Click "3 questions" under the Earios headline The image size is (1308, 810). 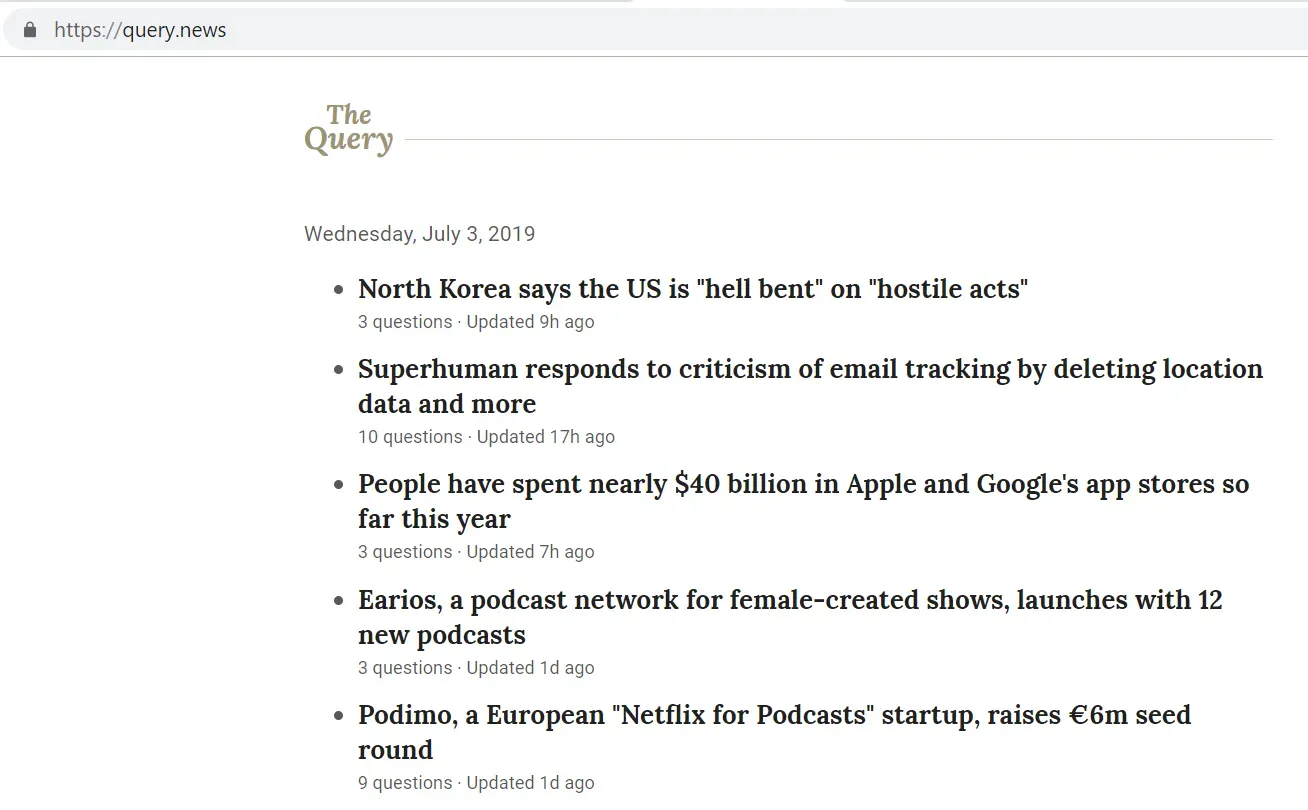(x=405, y=668)
